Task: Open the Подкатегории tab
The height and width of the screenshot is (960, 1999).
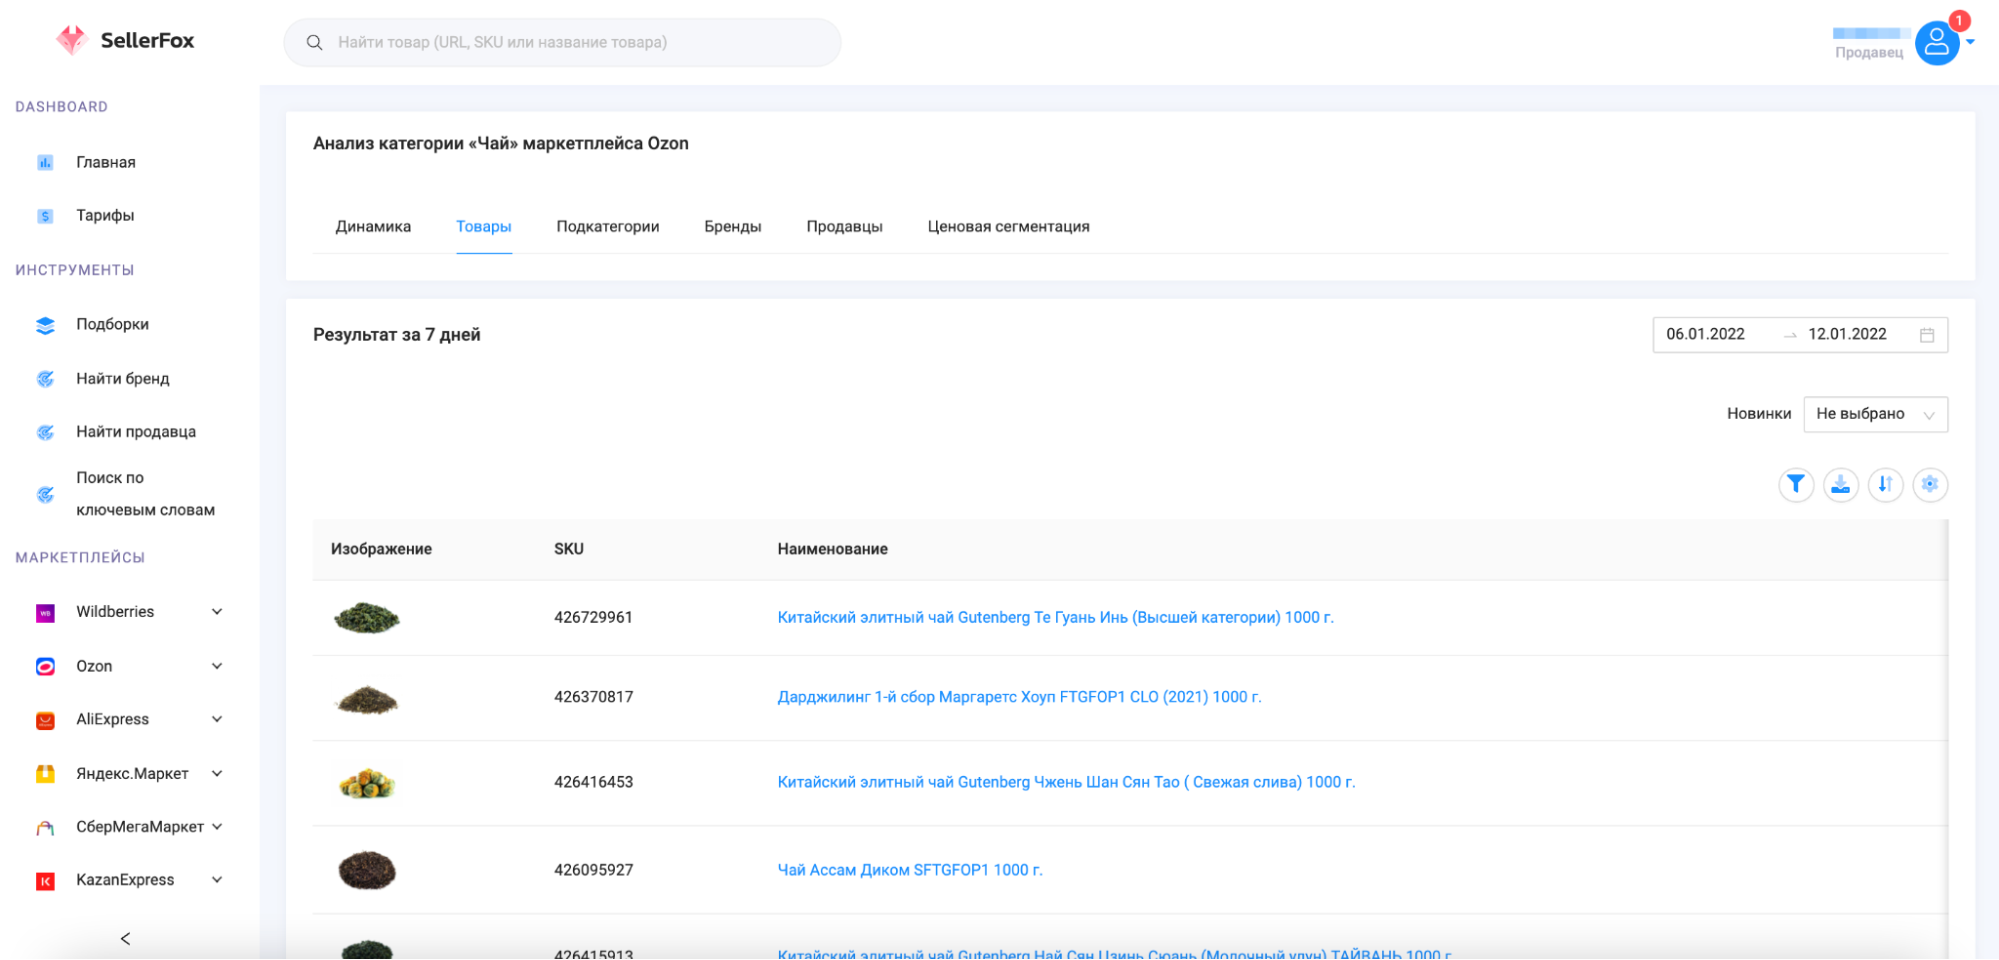Action: 608,227
